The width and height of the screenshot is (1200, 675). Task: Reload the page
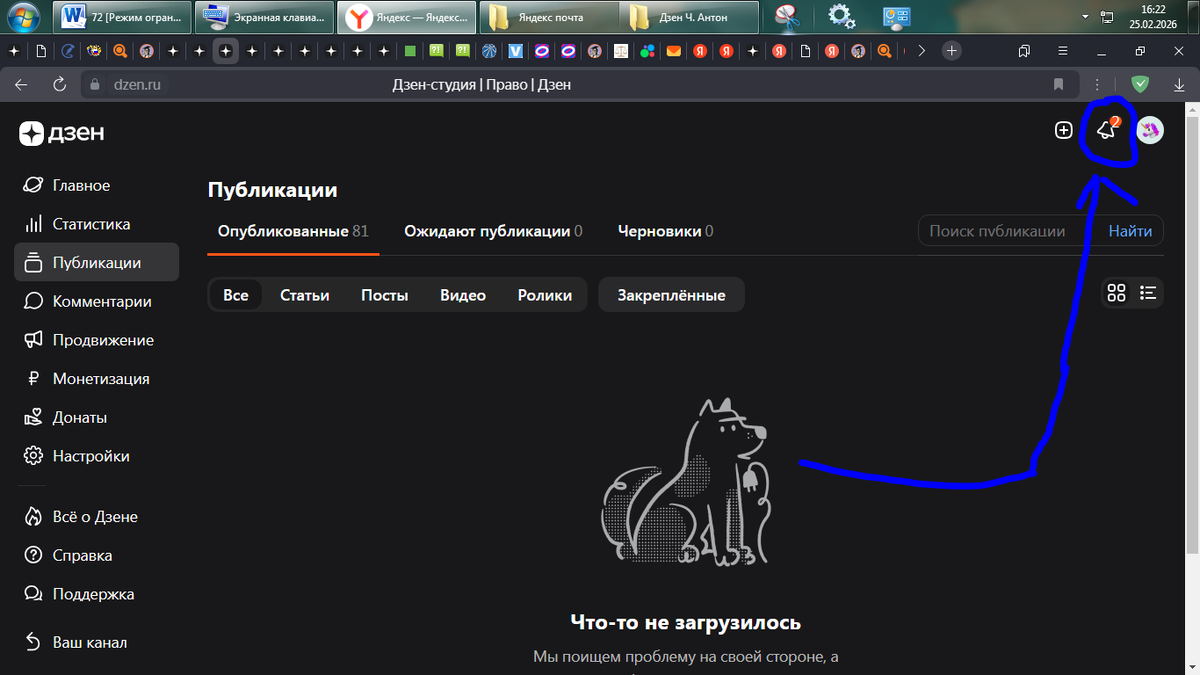[59, 85]
